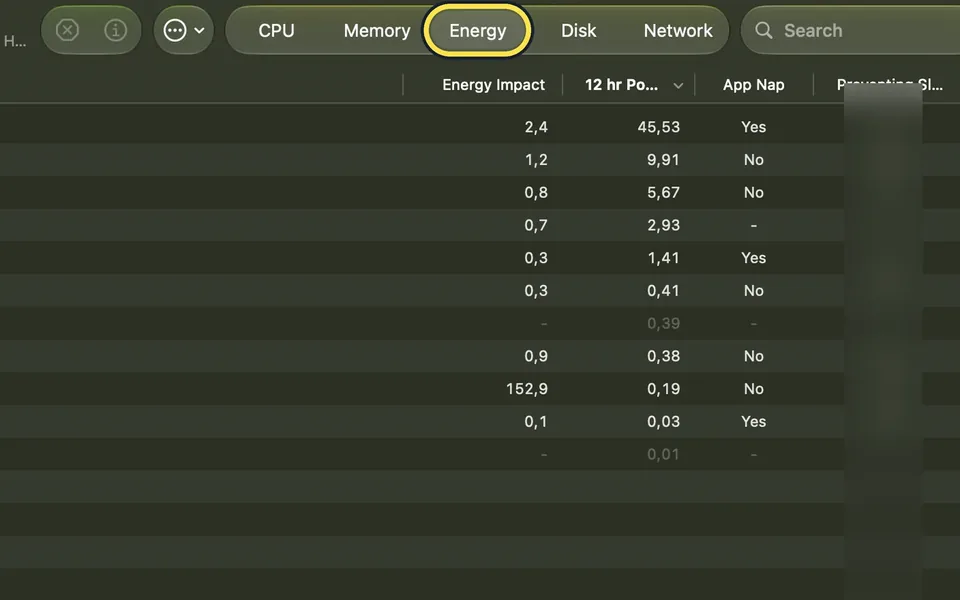The image size is (960, 600).
Task: Select the row with 12 hr power 9,91
Action: coord(480,160)
